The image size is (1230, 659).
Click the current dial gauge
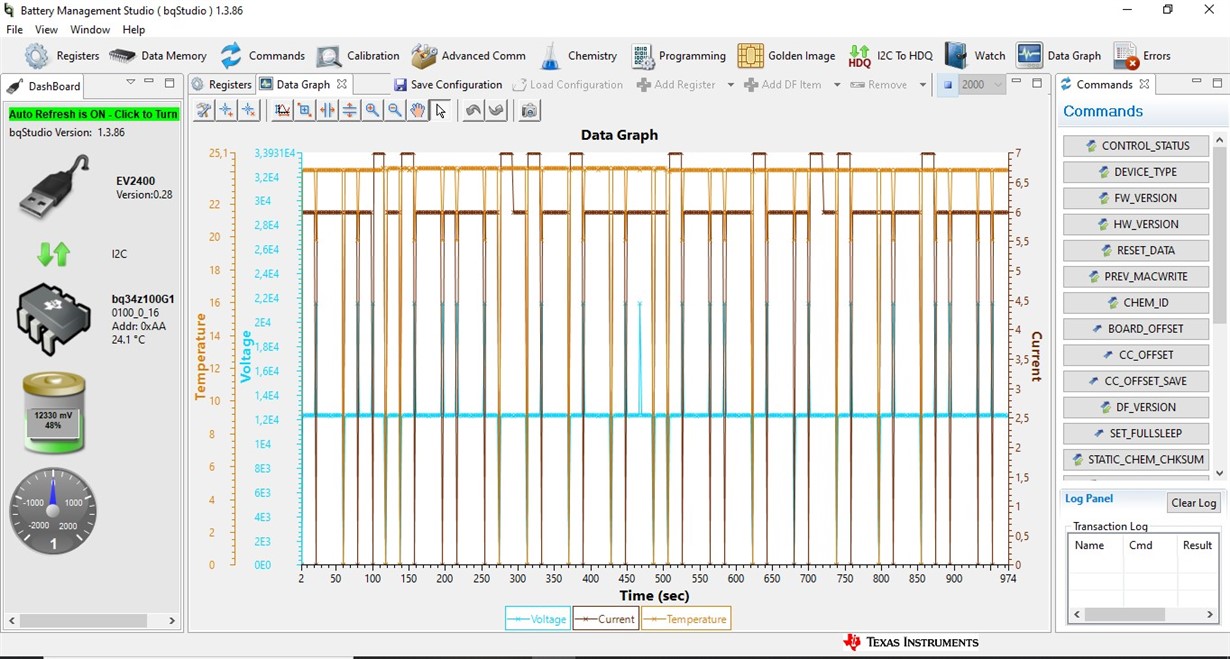[x=53, y=511]
